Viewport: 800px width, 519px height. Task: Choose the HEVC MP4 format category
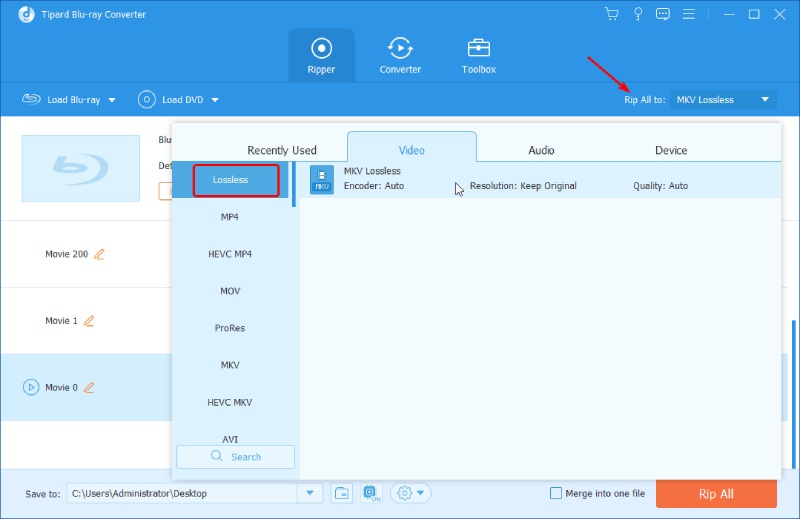[230, 254]
